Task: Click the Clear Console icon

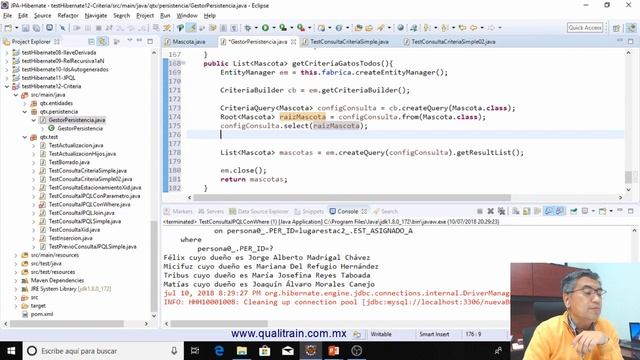Action: [516, 211]
